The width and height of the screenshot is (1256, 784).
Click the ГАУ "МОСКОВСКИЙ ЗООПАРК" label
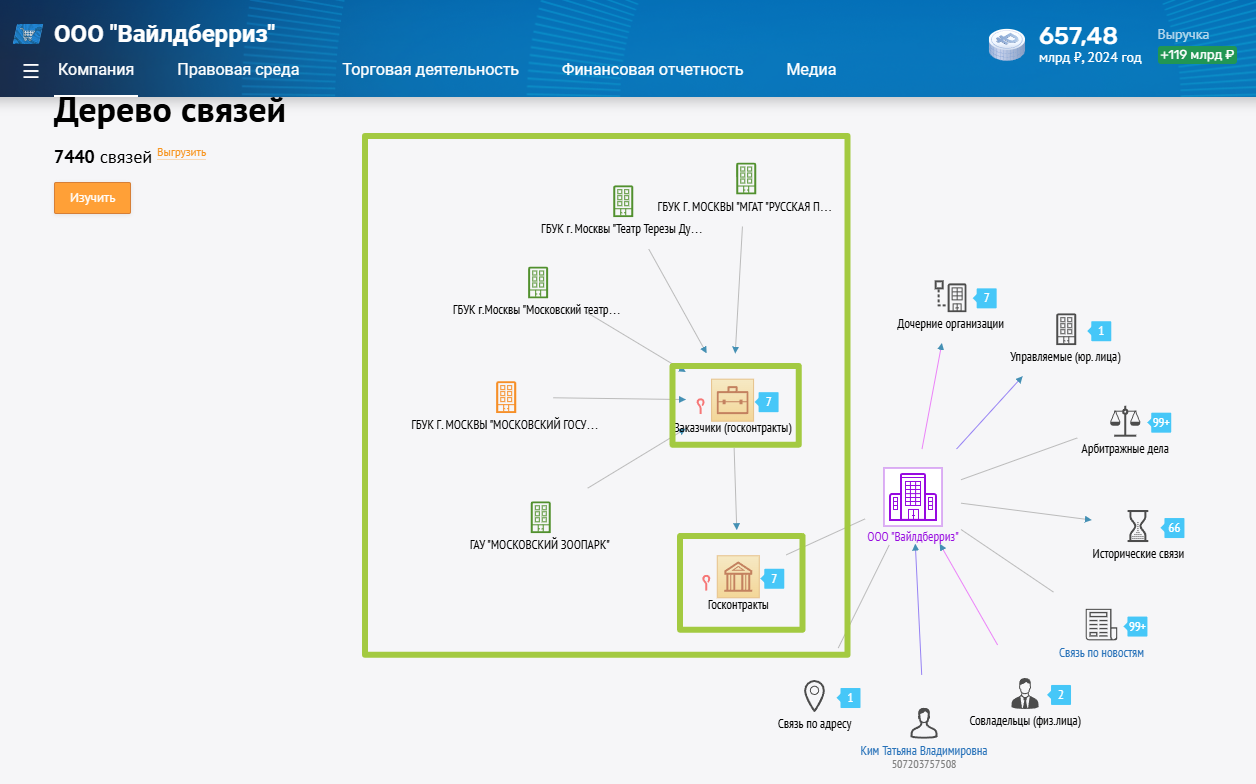[540, 545]
